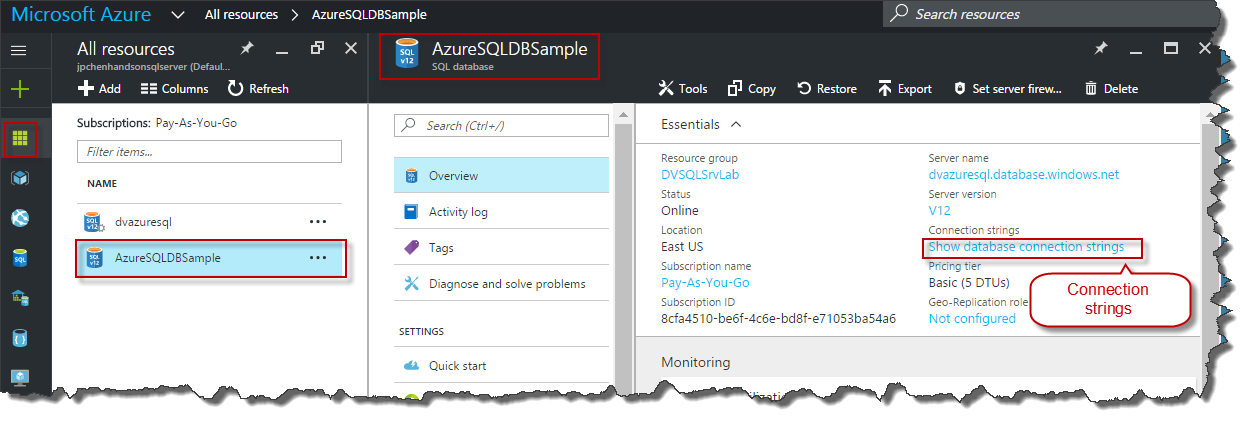Export the AzureSQLDBSample database

pos(904,88)
